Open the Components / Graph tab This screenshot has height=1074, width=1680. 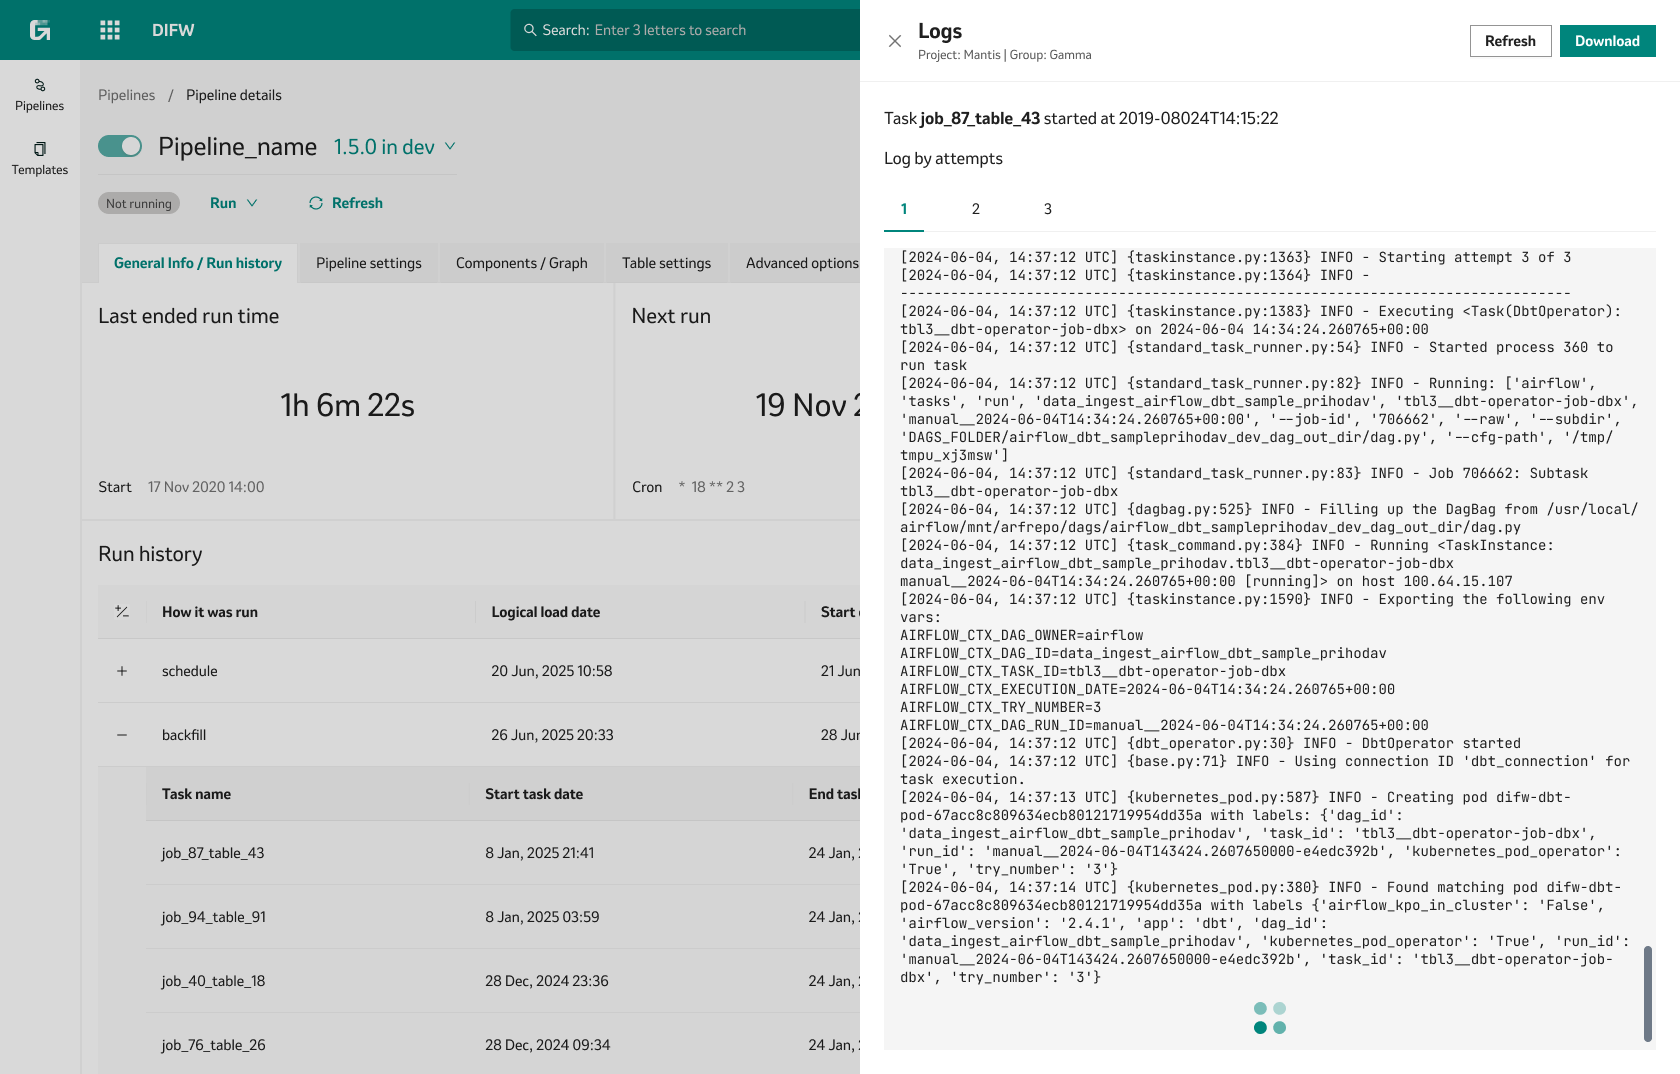tap(522, 263)
